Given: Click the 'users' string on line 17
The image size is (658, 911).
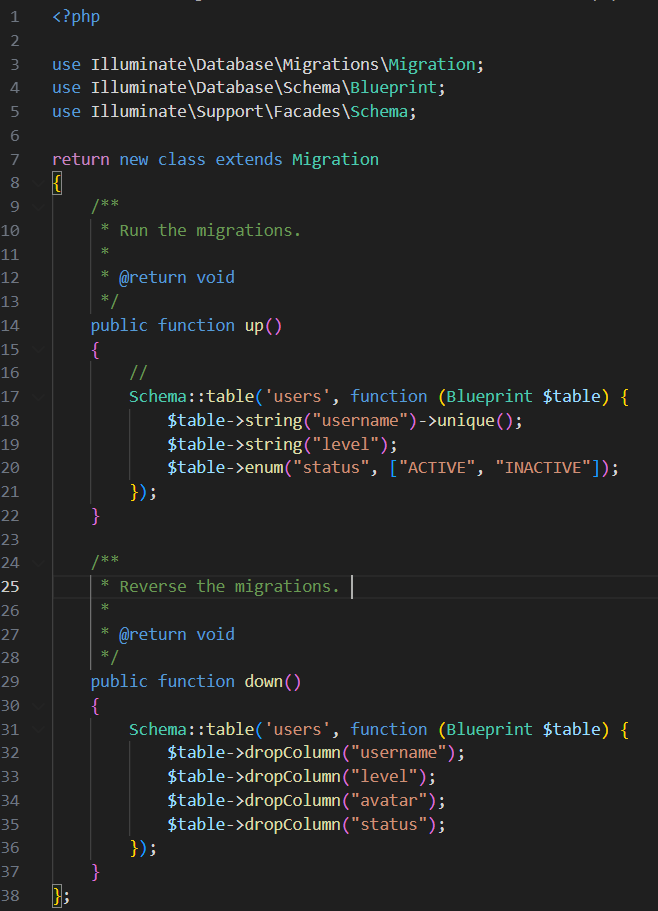Looking at the screenshot, I should pyautogui.click(x=297, y=396).
